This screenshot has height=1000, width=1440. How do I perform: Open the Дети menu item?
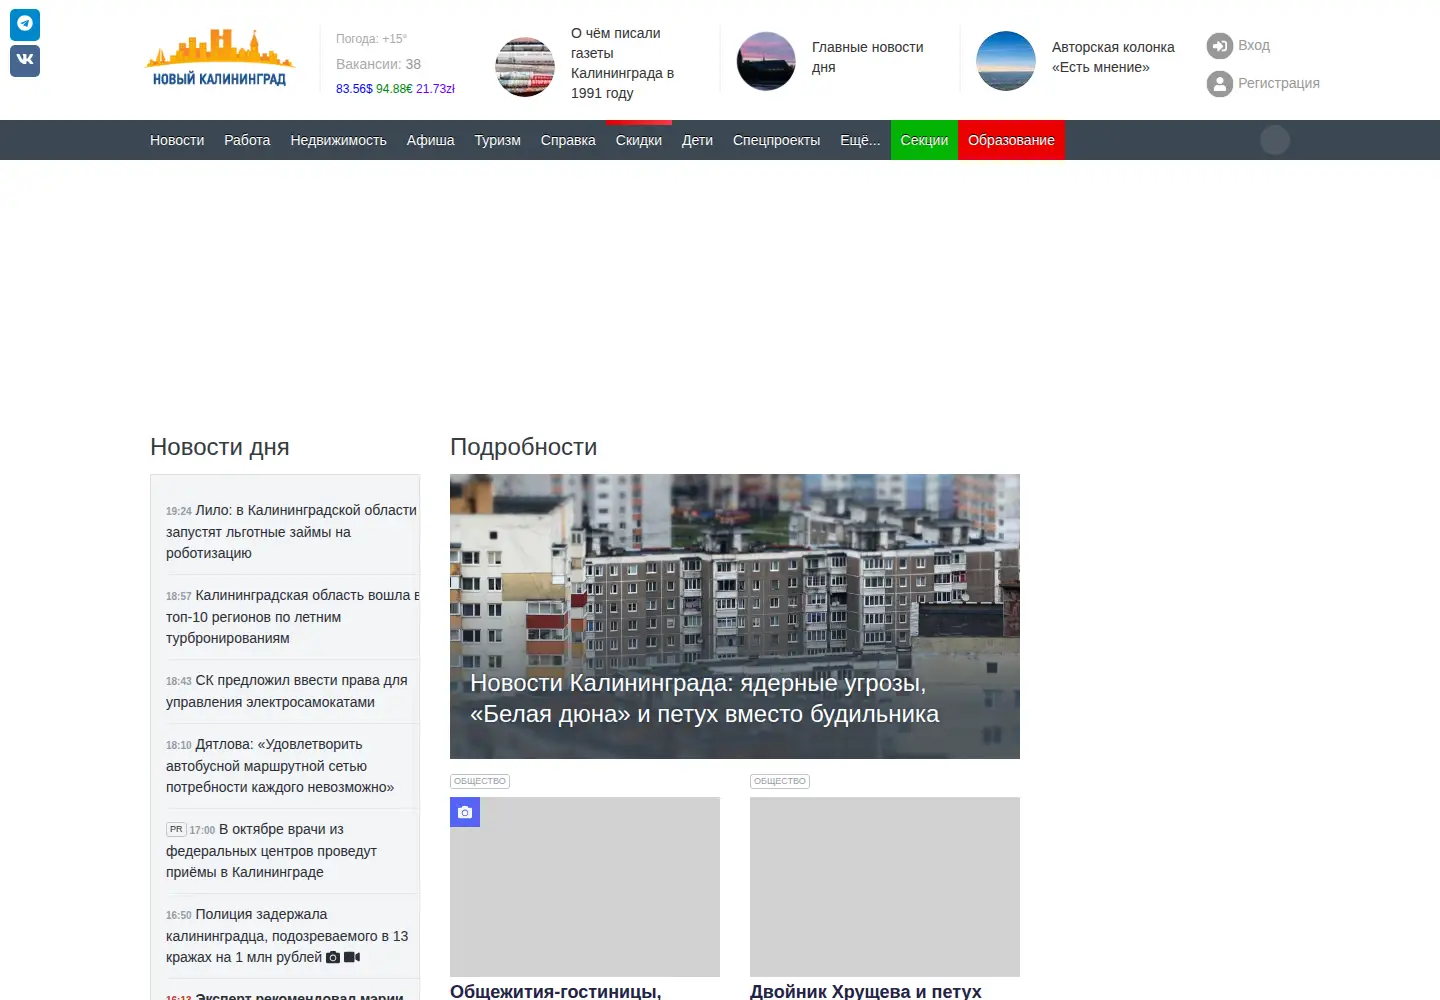pyautogui.click(x=697, y=140)
